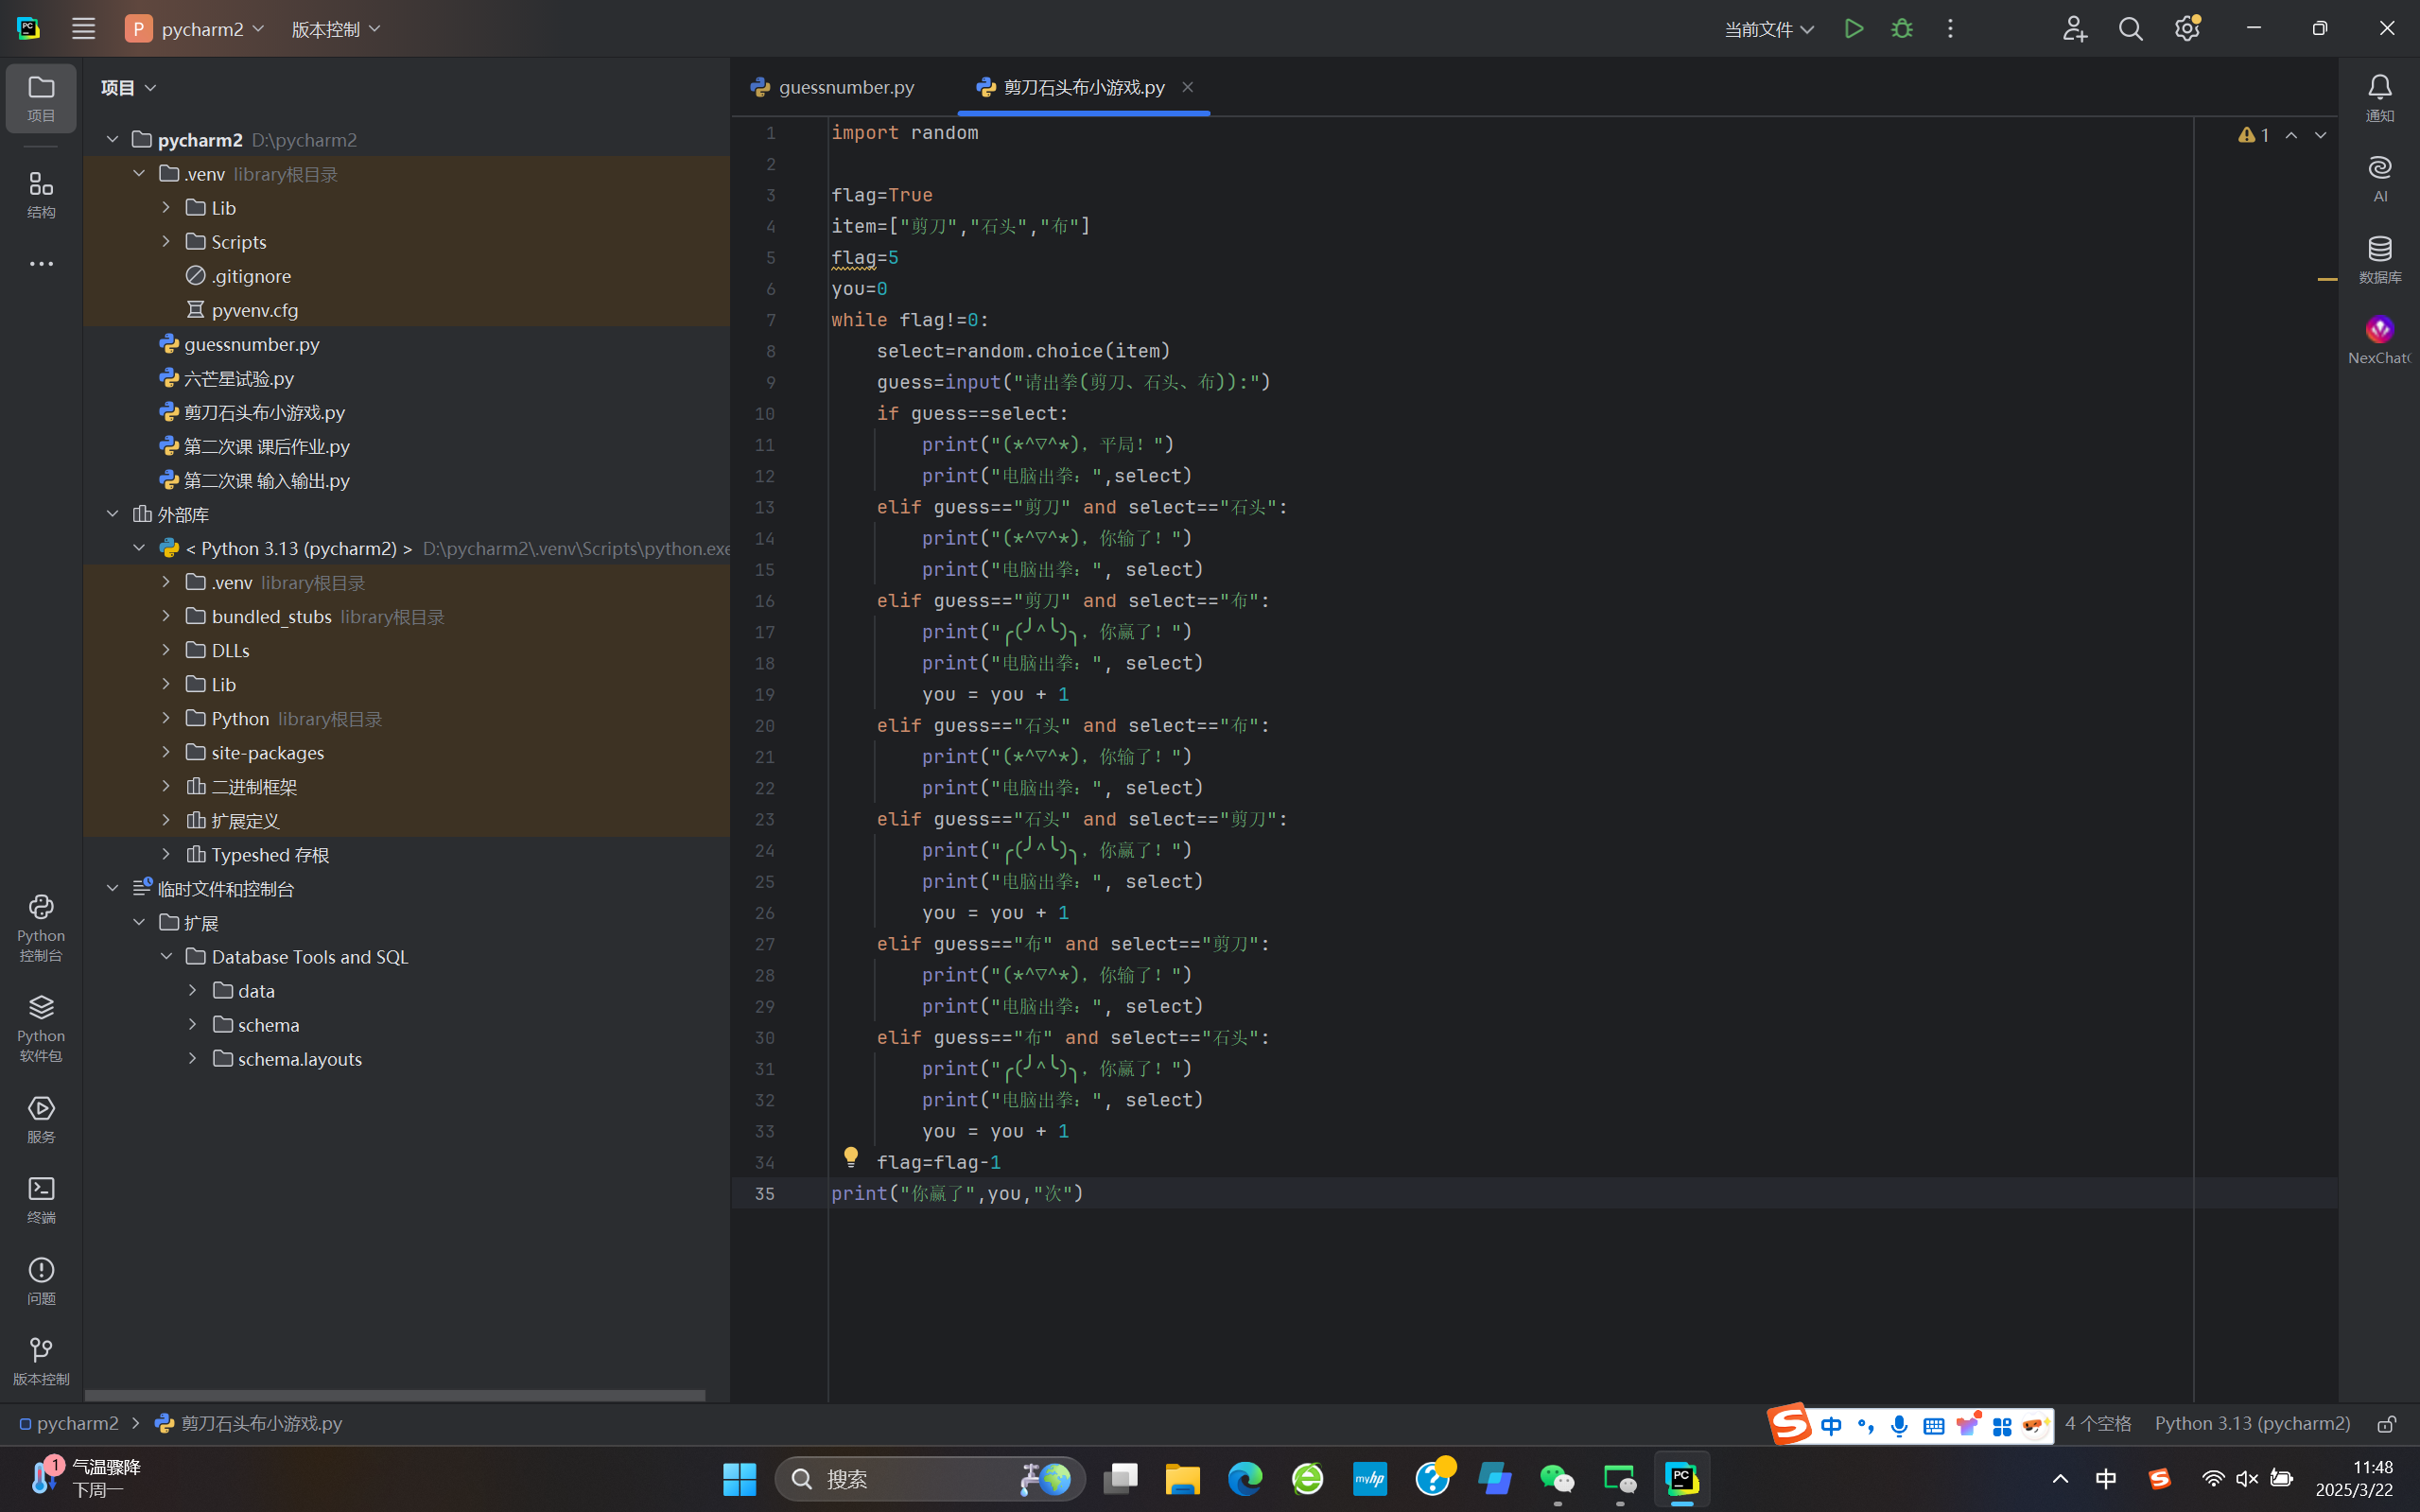2420x1512 pixels.
Task: Open 六芒星试验.py in project tree
Action: click(238, 379)
